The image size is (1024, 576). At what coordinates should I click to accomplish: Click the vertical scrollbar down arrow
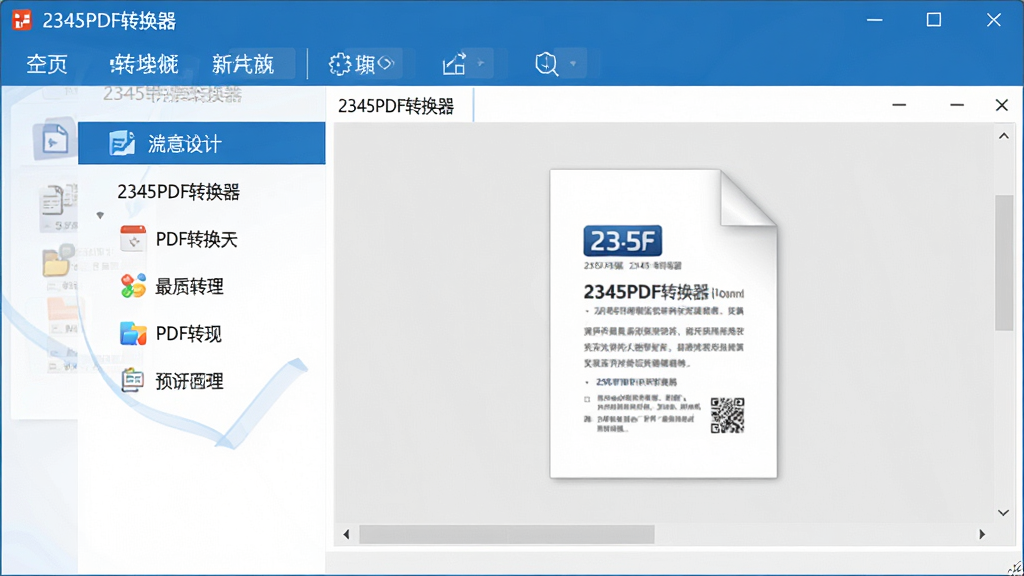(x=1004, y=513)
